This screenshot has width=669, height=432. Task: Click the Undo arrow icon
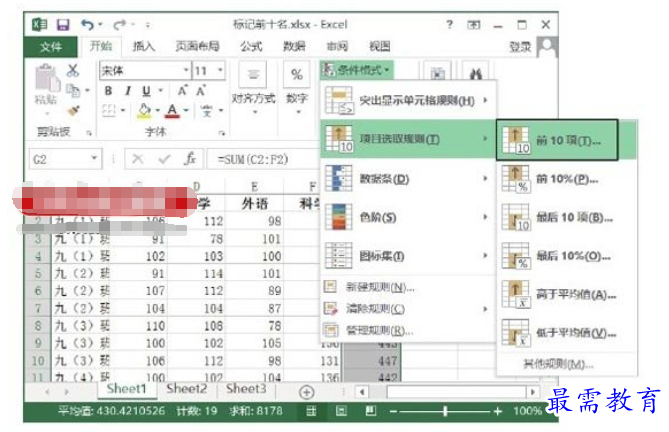[87, 25]
